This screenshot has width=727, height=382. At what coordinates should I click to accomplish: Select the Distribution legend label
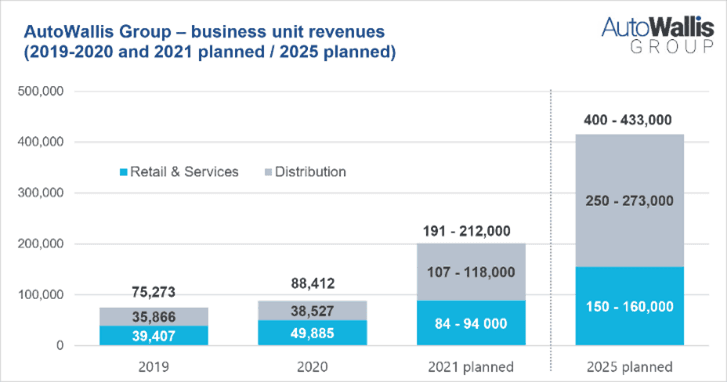(310, 172)
